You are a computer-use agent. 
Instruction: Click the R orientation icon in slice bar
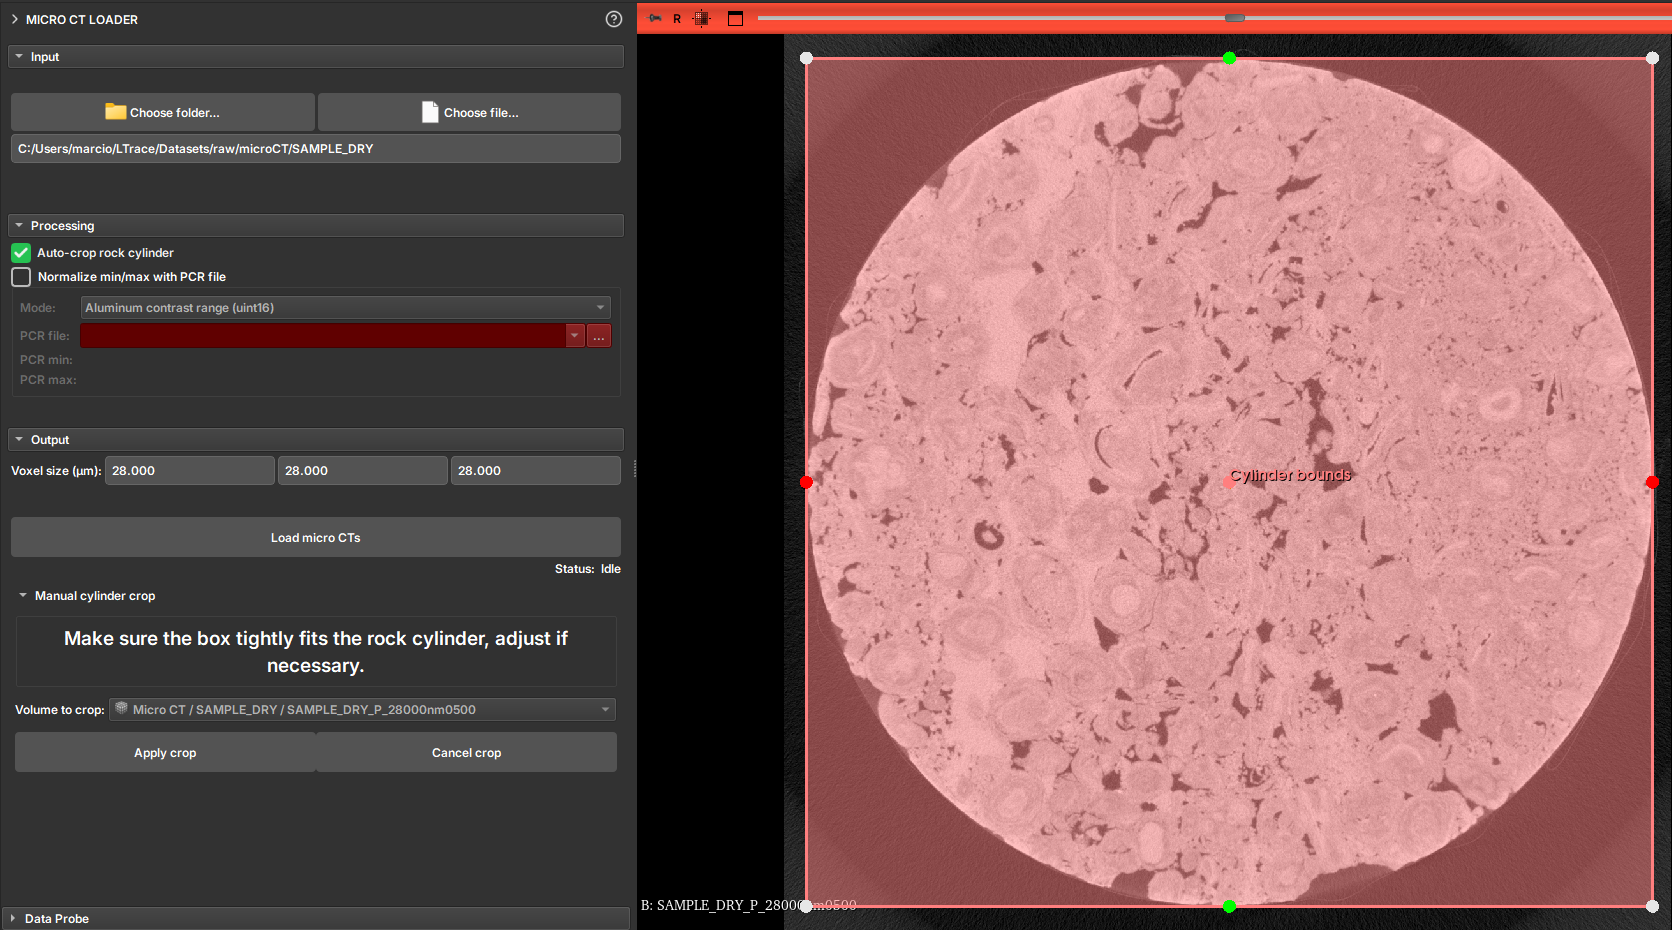677,18
